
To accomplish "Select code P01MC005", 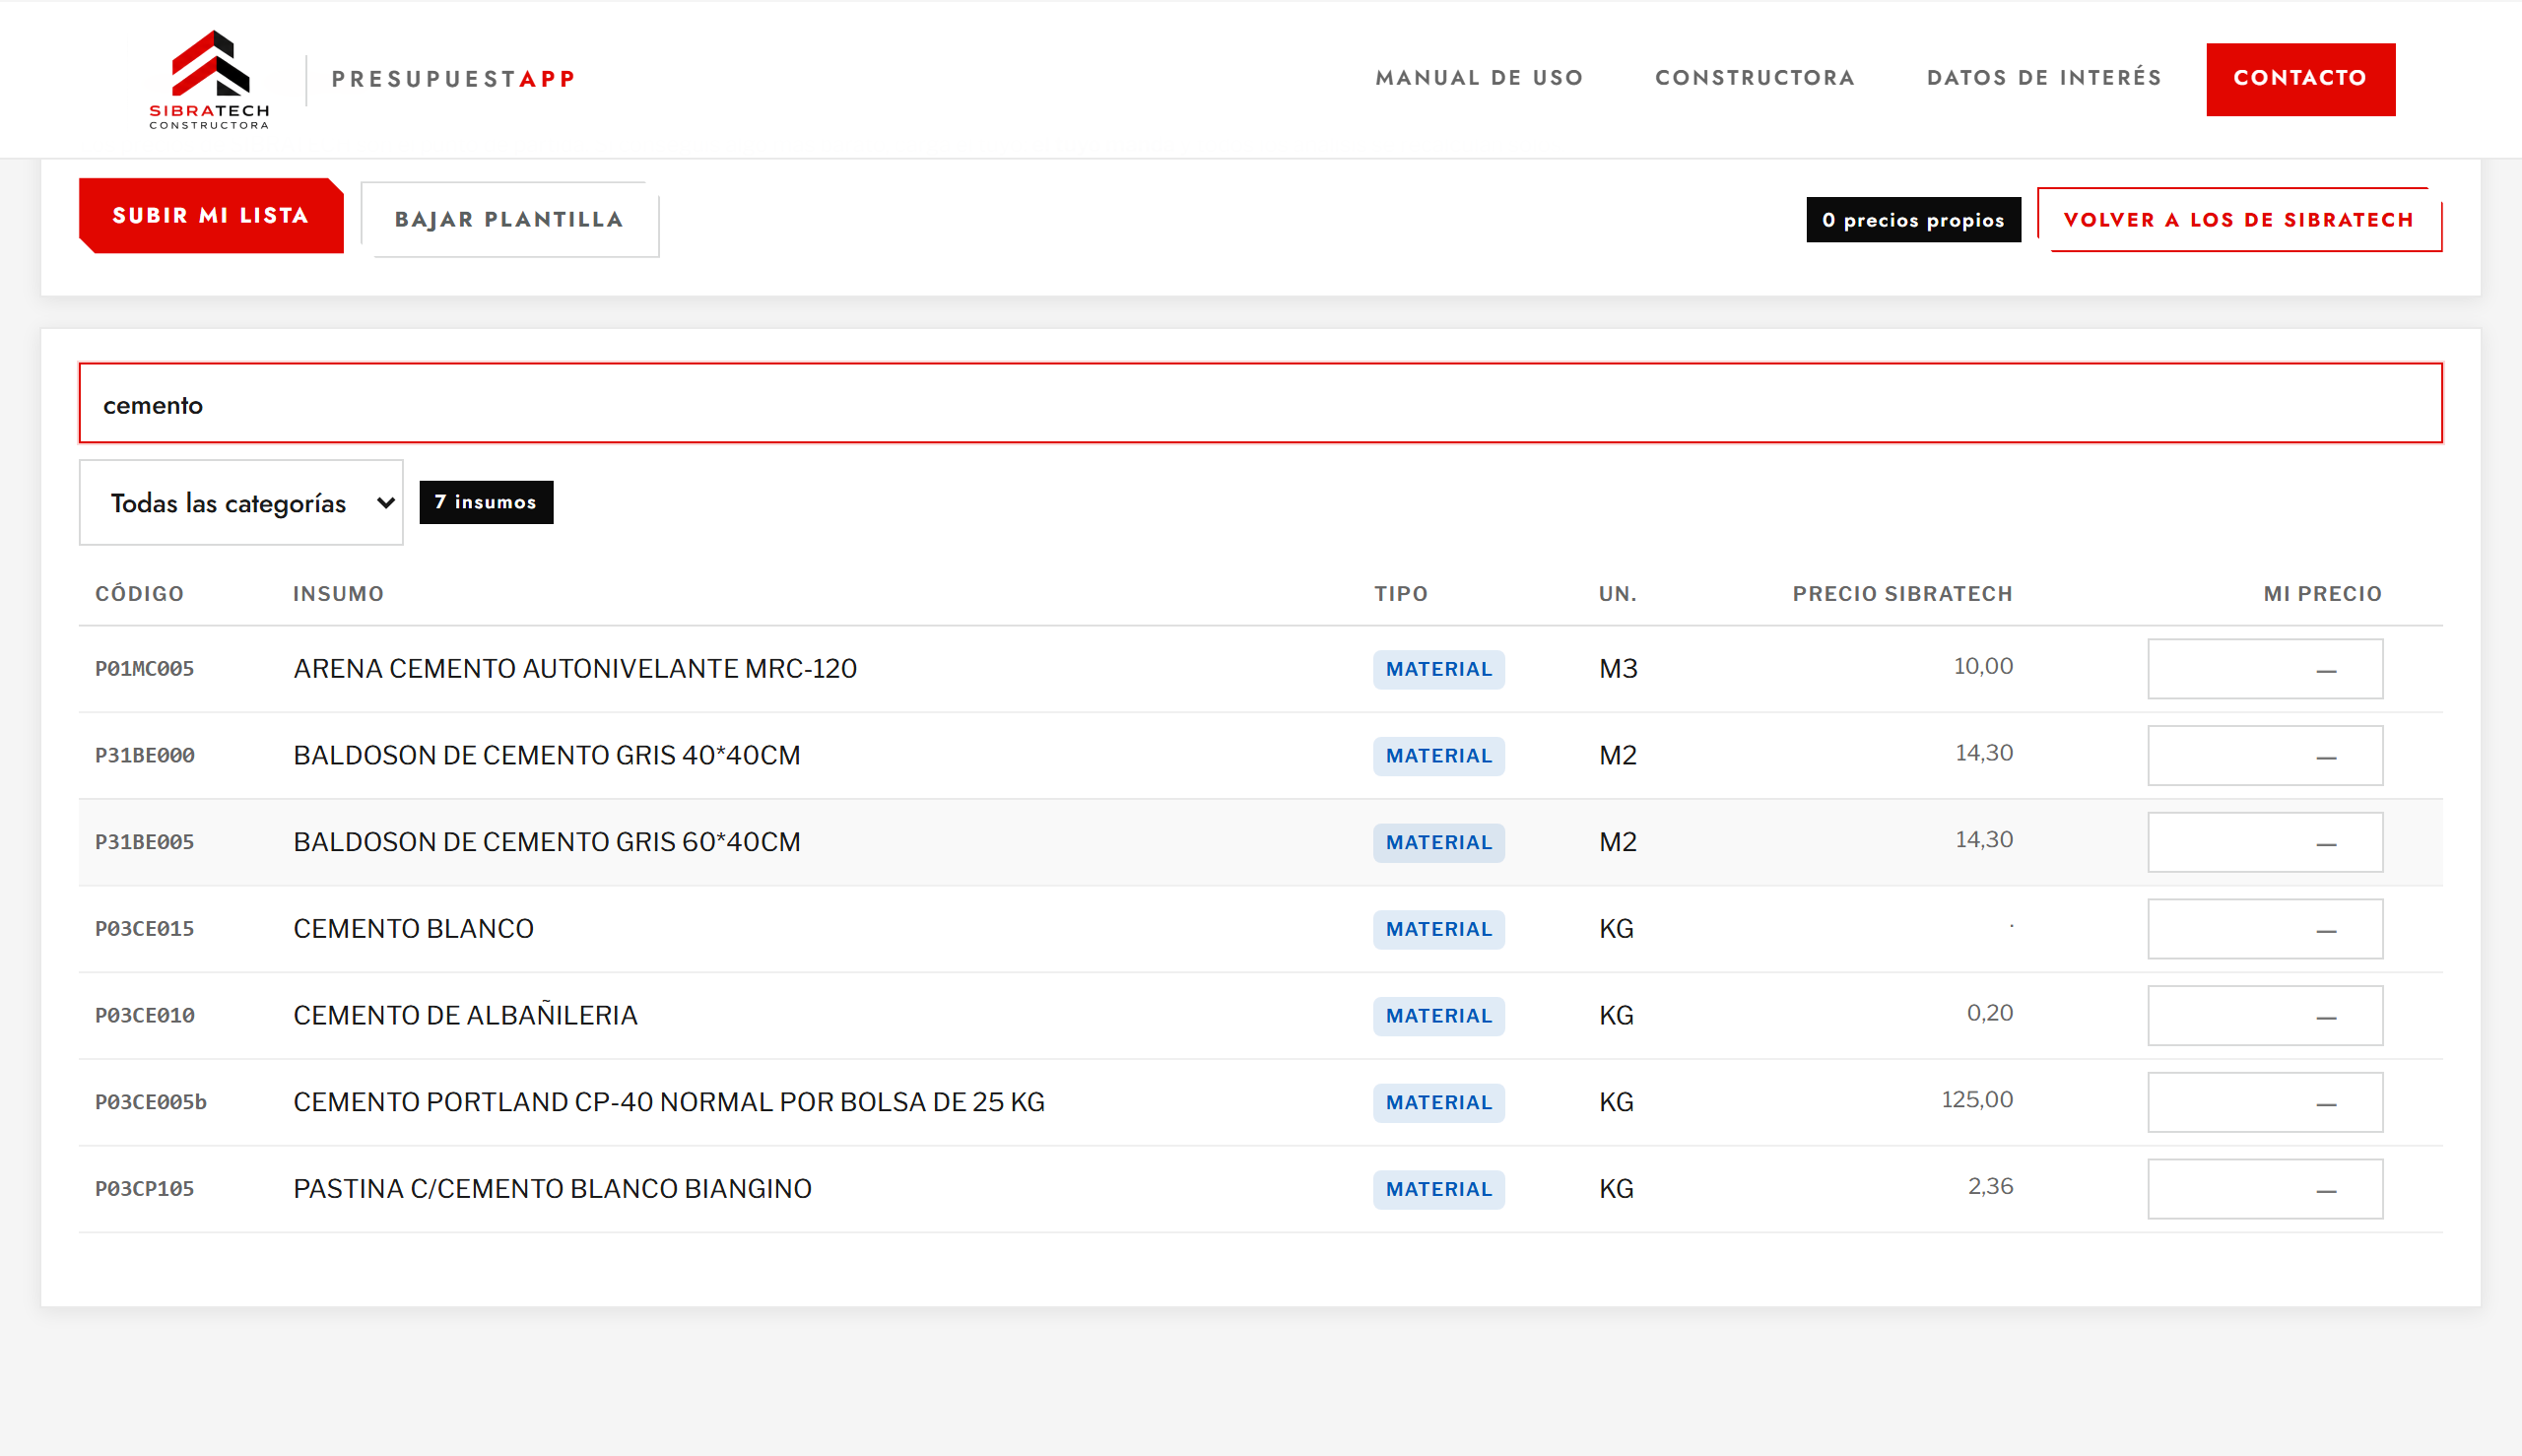I will point(145,669).
